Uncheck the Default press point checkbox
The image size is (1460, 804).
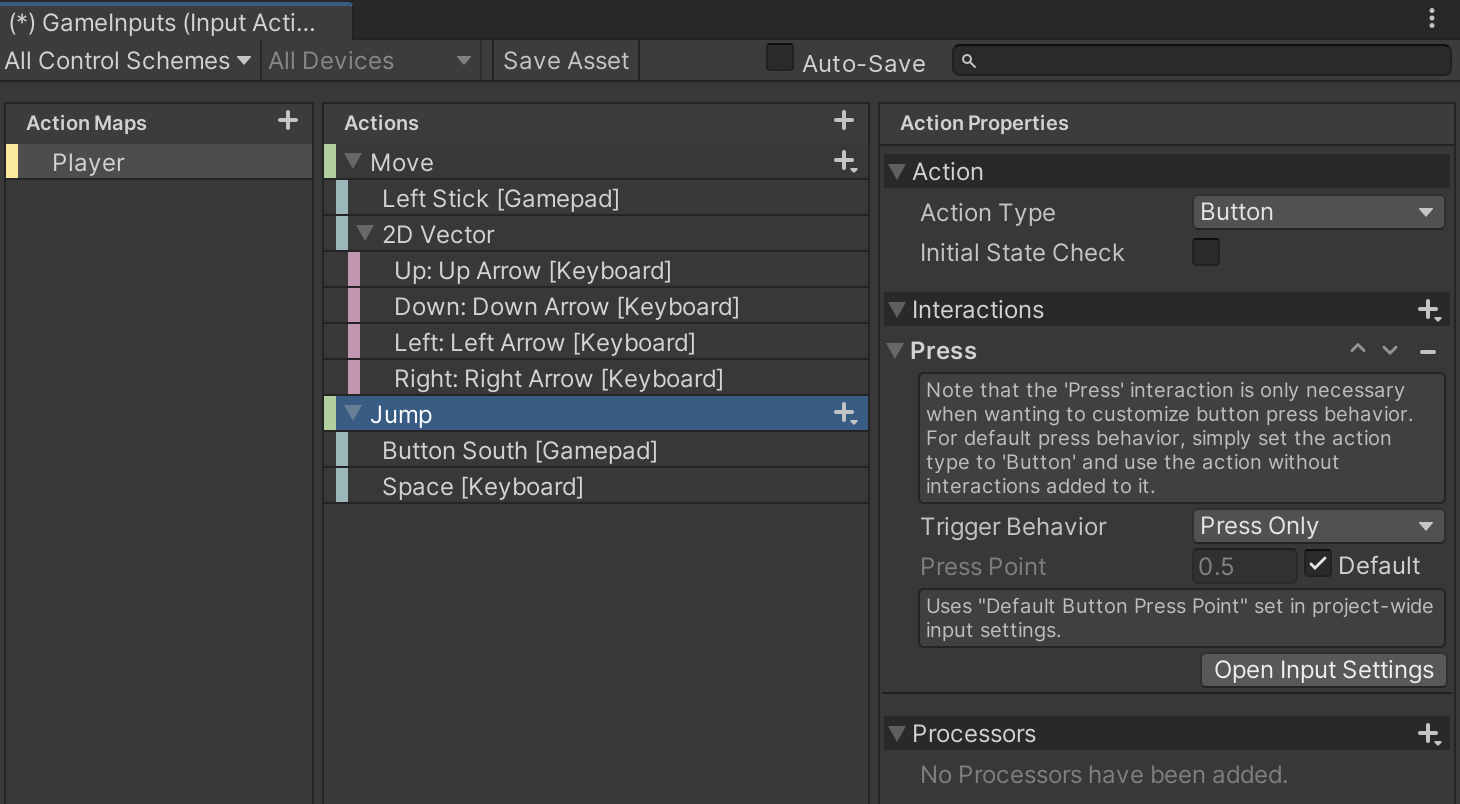pyautogui.click(x=1318, y=564)
